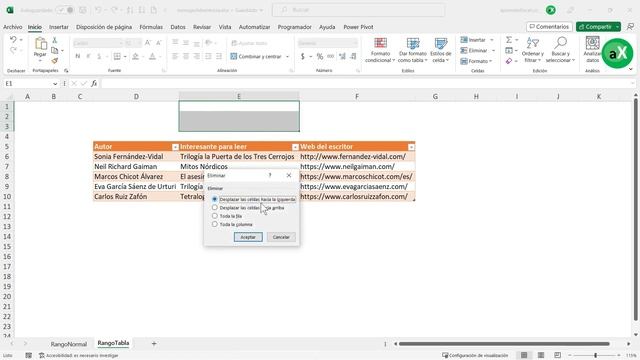Open the RangoNormal sheet tab
This screenshot has width=640, height=360.
69,344
